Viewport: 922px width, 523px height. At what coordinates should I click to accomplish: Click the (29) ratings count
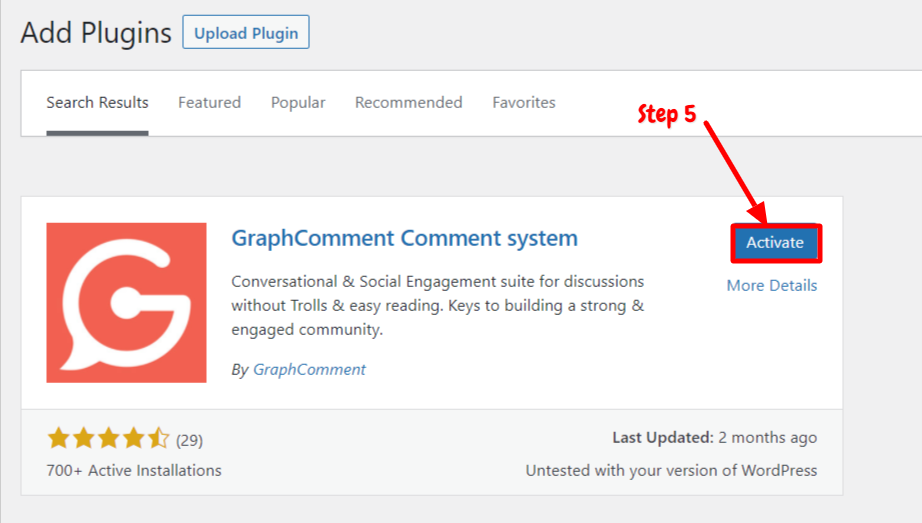pyautogui.click(x=189, y=441)
